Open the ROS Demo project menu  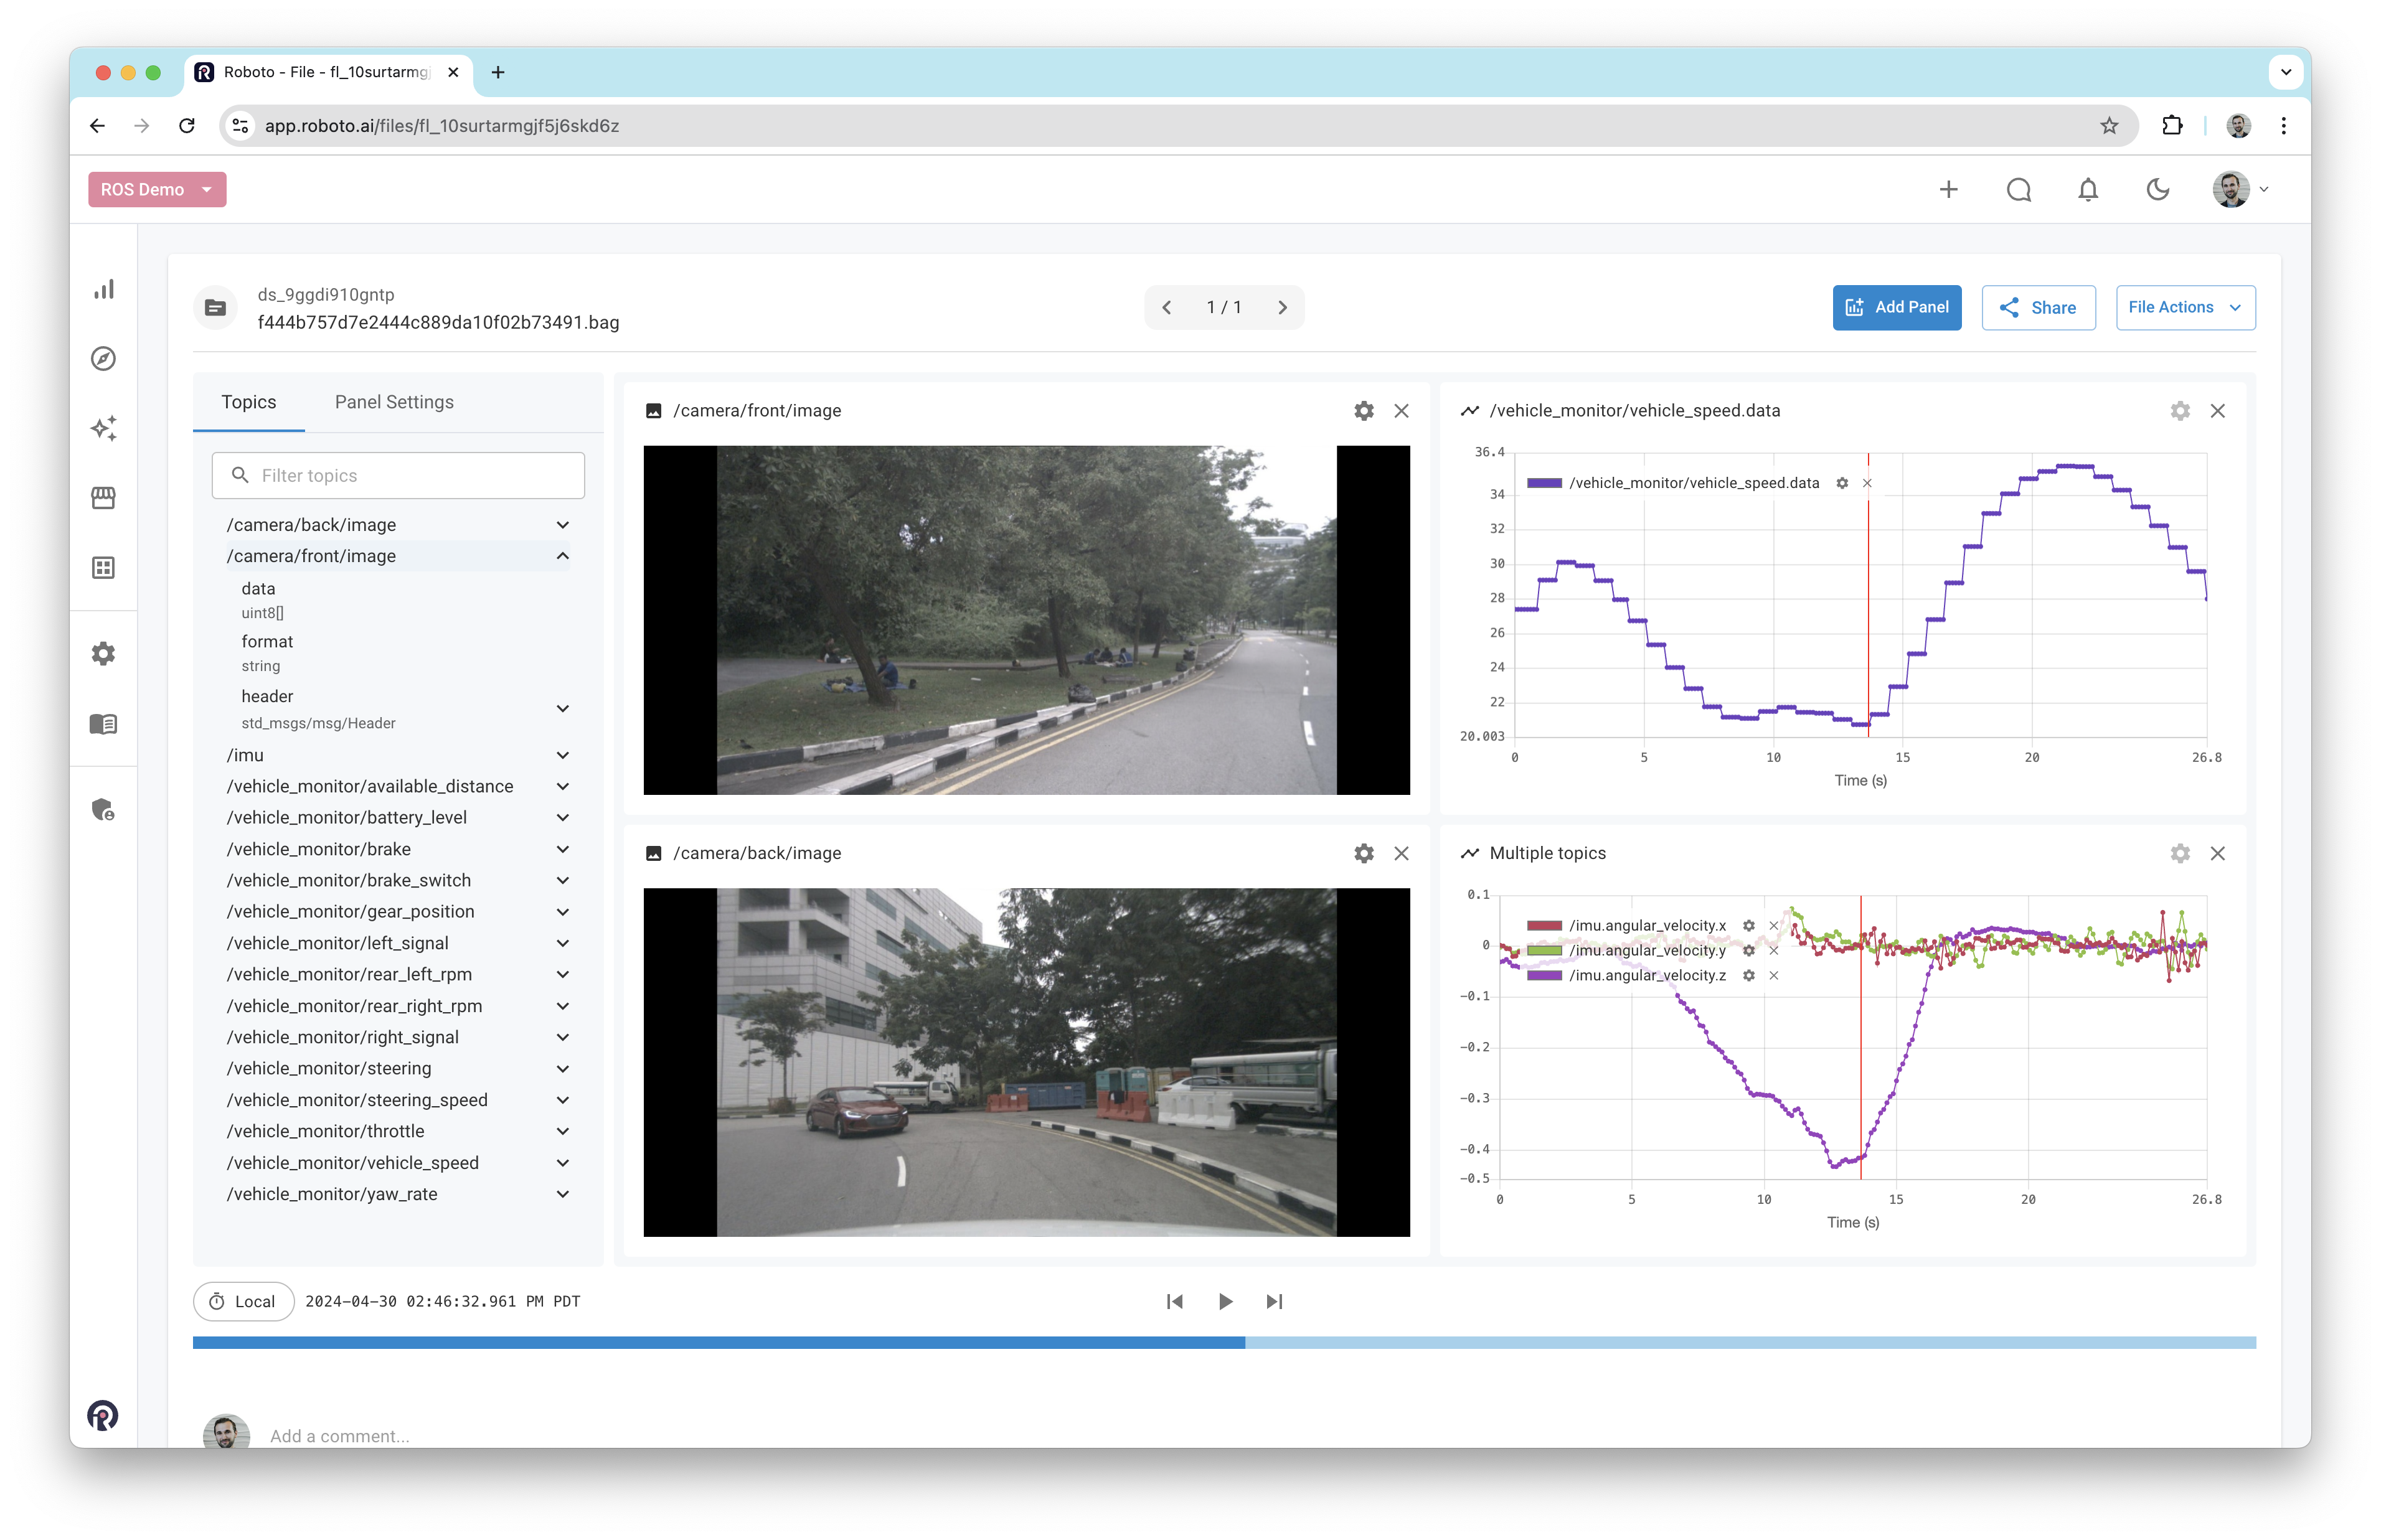click(157, 190)
